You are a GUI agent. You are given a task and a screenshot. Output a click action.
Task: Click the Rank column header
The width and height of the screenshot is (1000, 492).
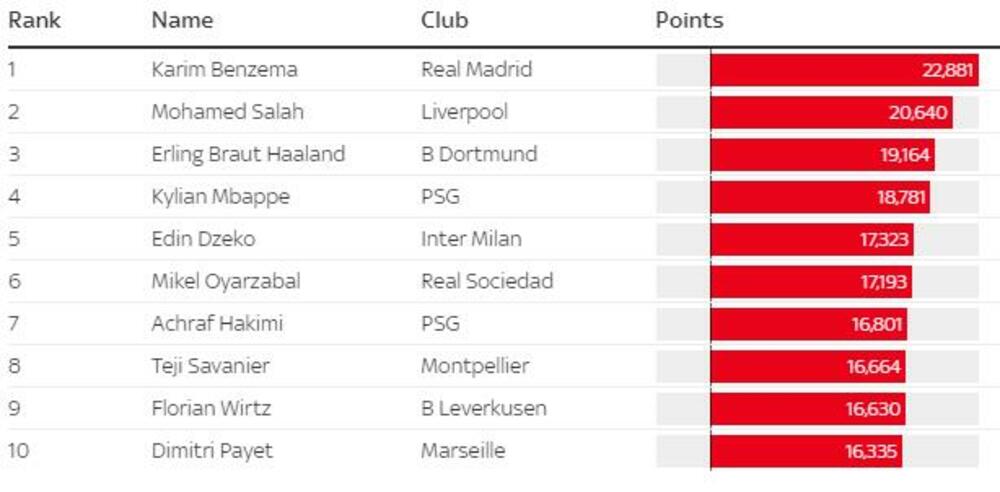(35, 20)
